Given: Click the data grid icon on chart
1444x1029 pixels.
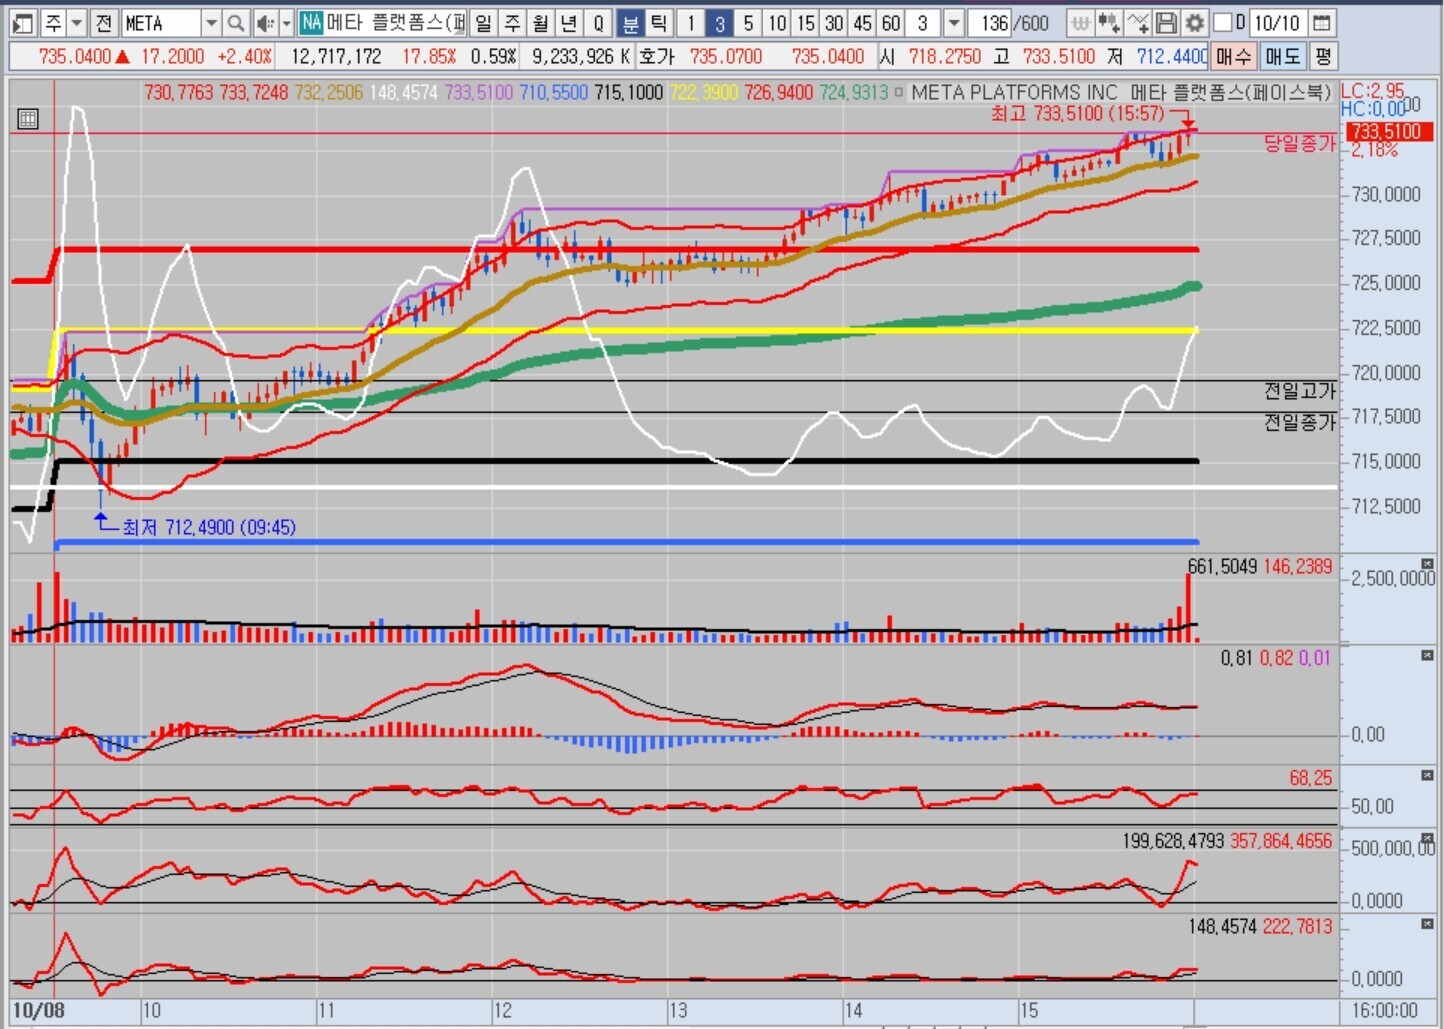Looking at the screenshot, I should [28, 119].
